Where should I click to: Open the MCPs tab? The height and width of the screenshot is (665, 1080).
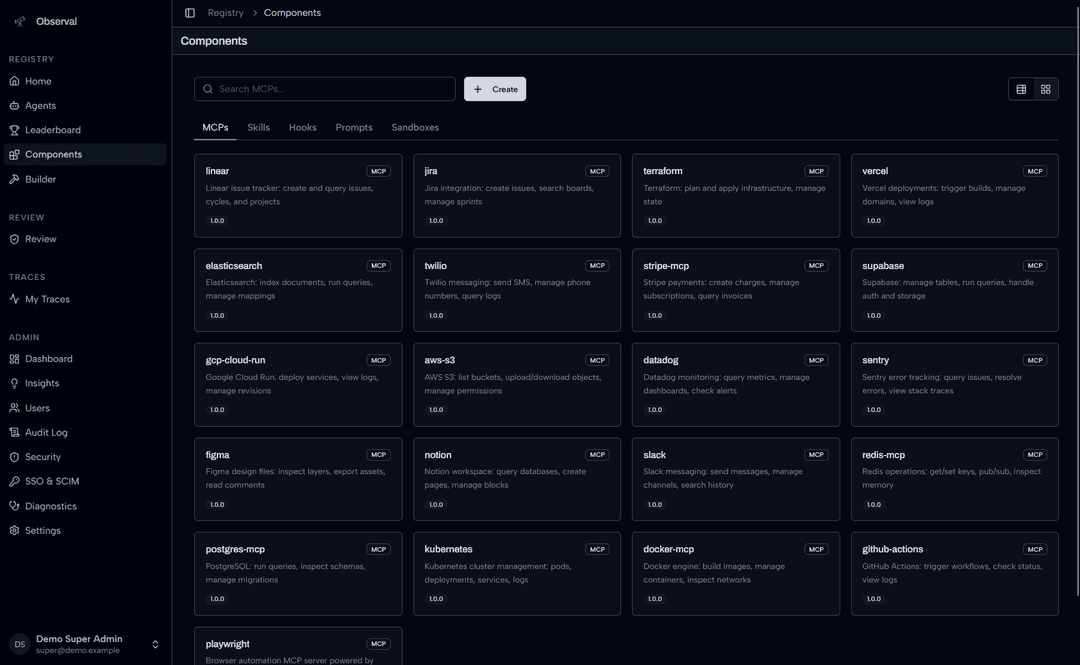point(215,127)
